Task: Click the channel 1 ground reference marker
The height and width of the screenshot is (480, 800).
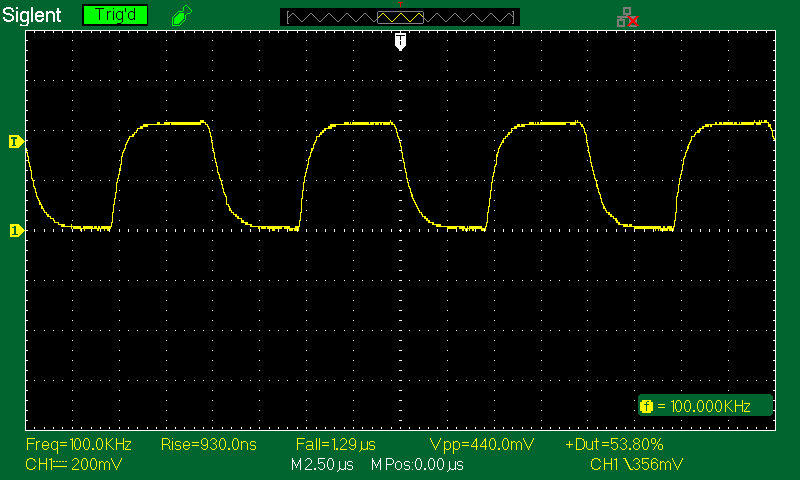Action: 16,231
